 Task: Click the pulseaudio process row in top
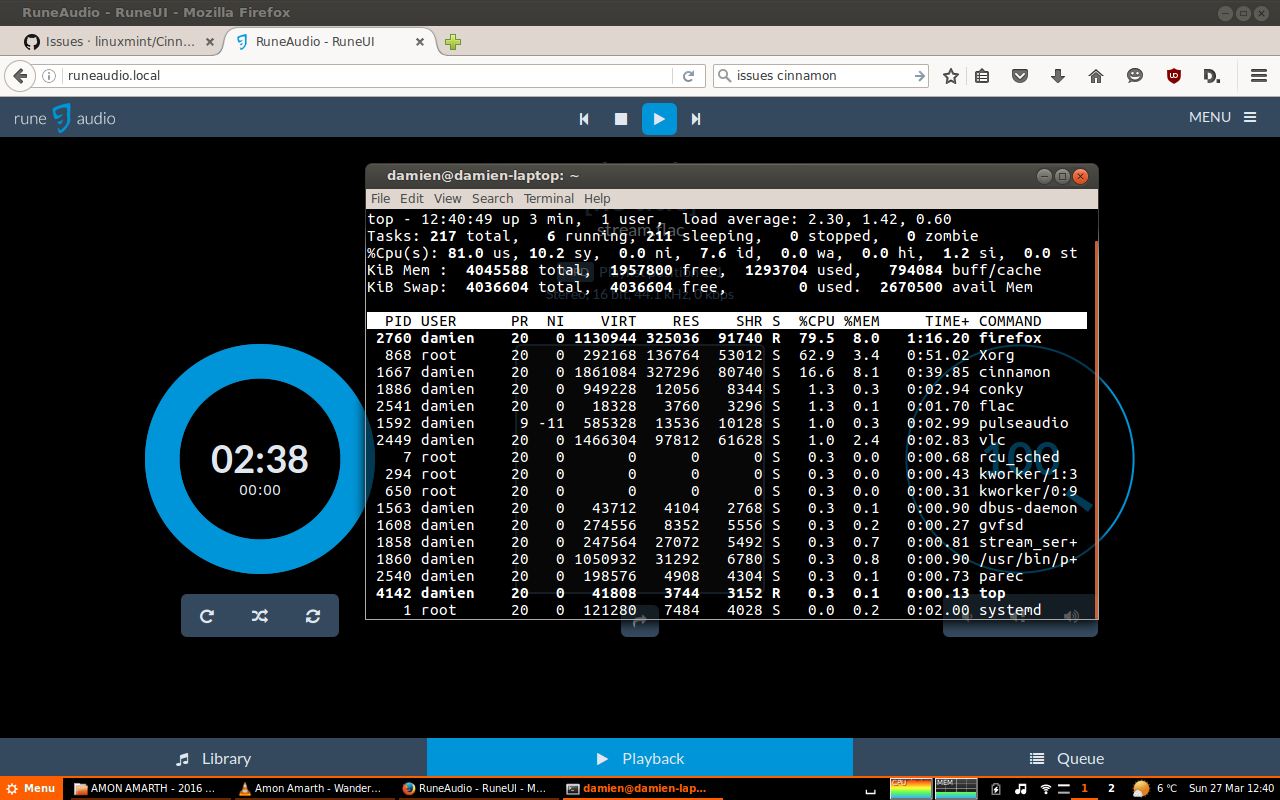pos(727,423)
